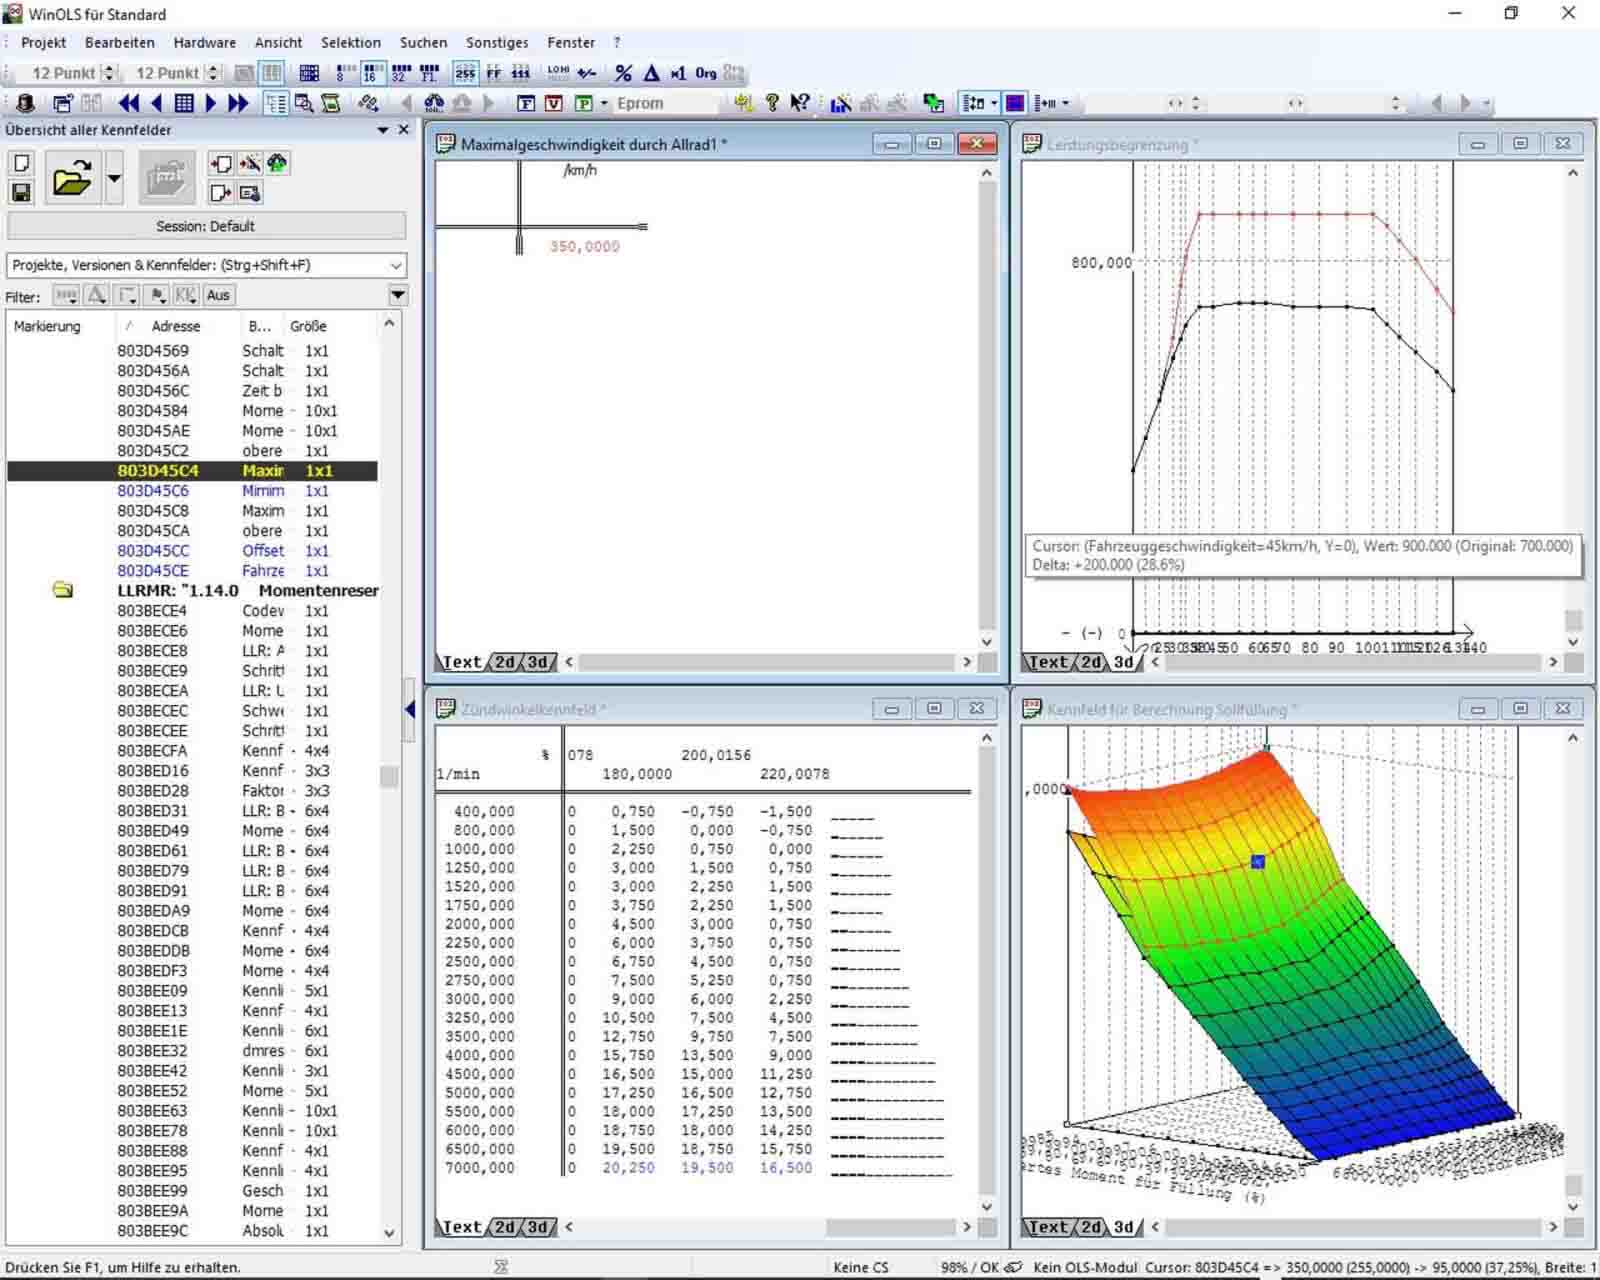This screenshot has width=1600, height=1280.
Task: Collapse the sidebar with blue left triangle
Action: point(410,709)
